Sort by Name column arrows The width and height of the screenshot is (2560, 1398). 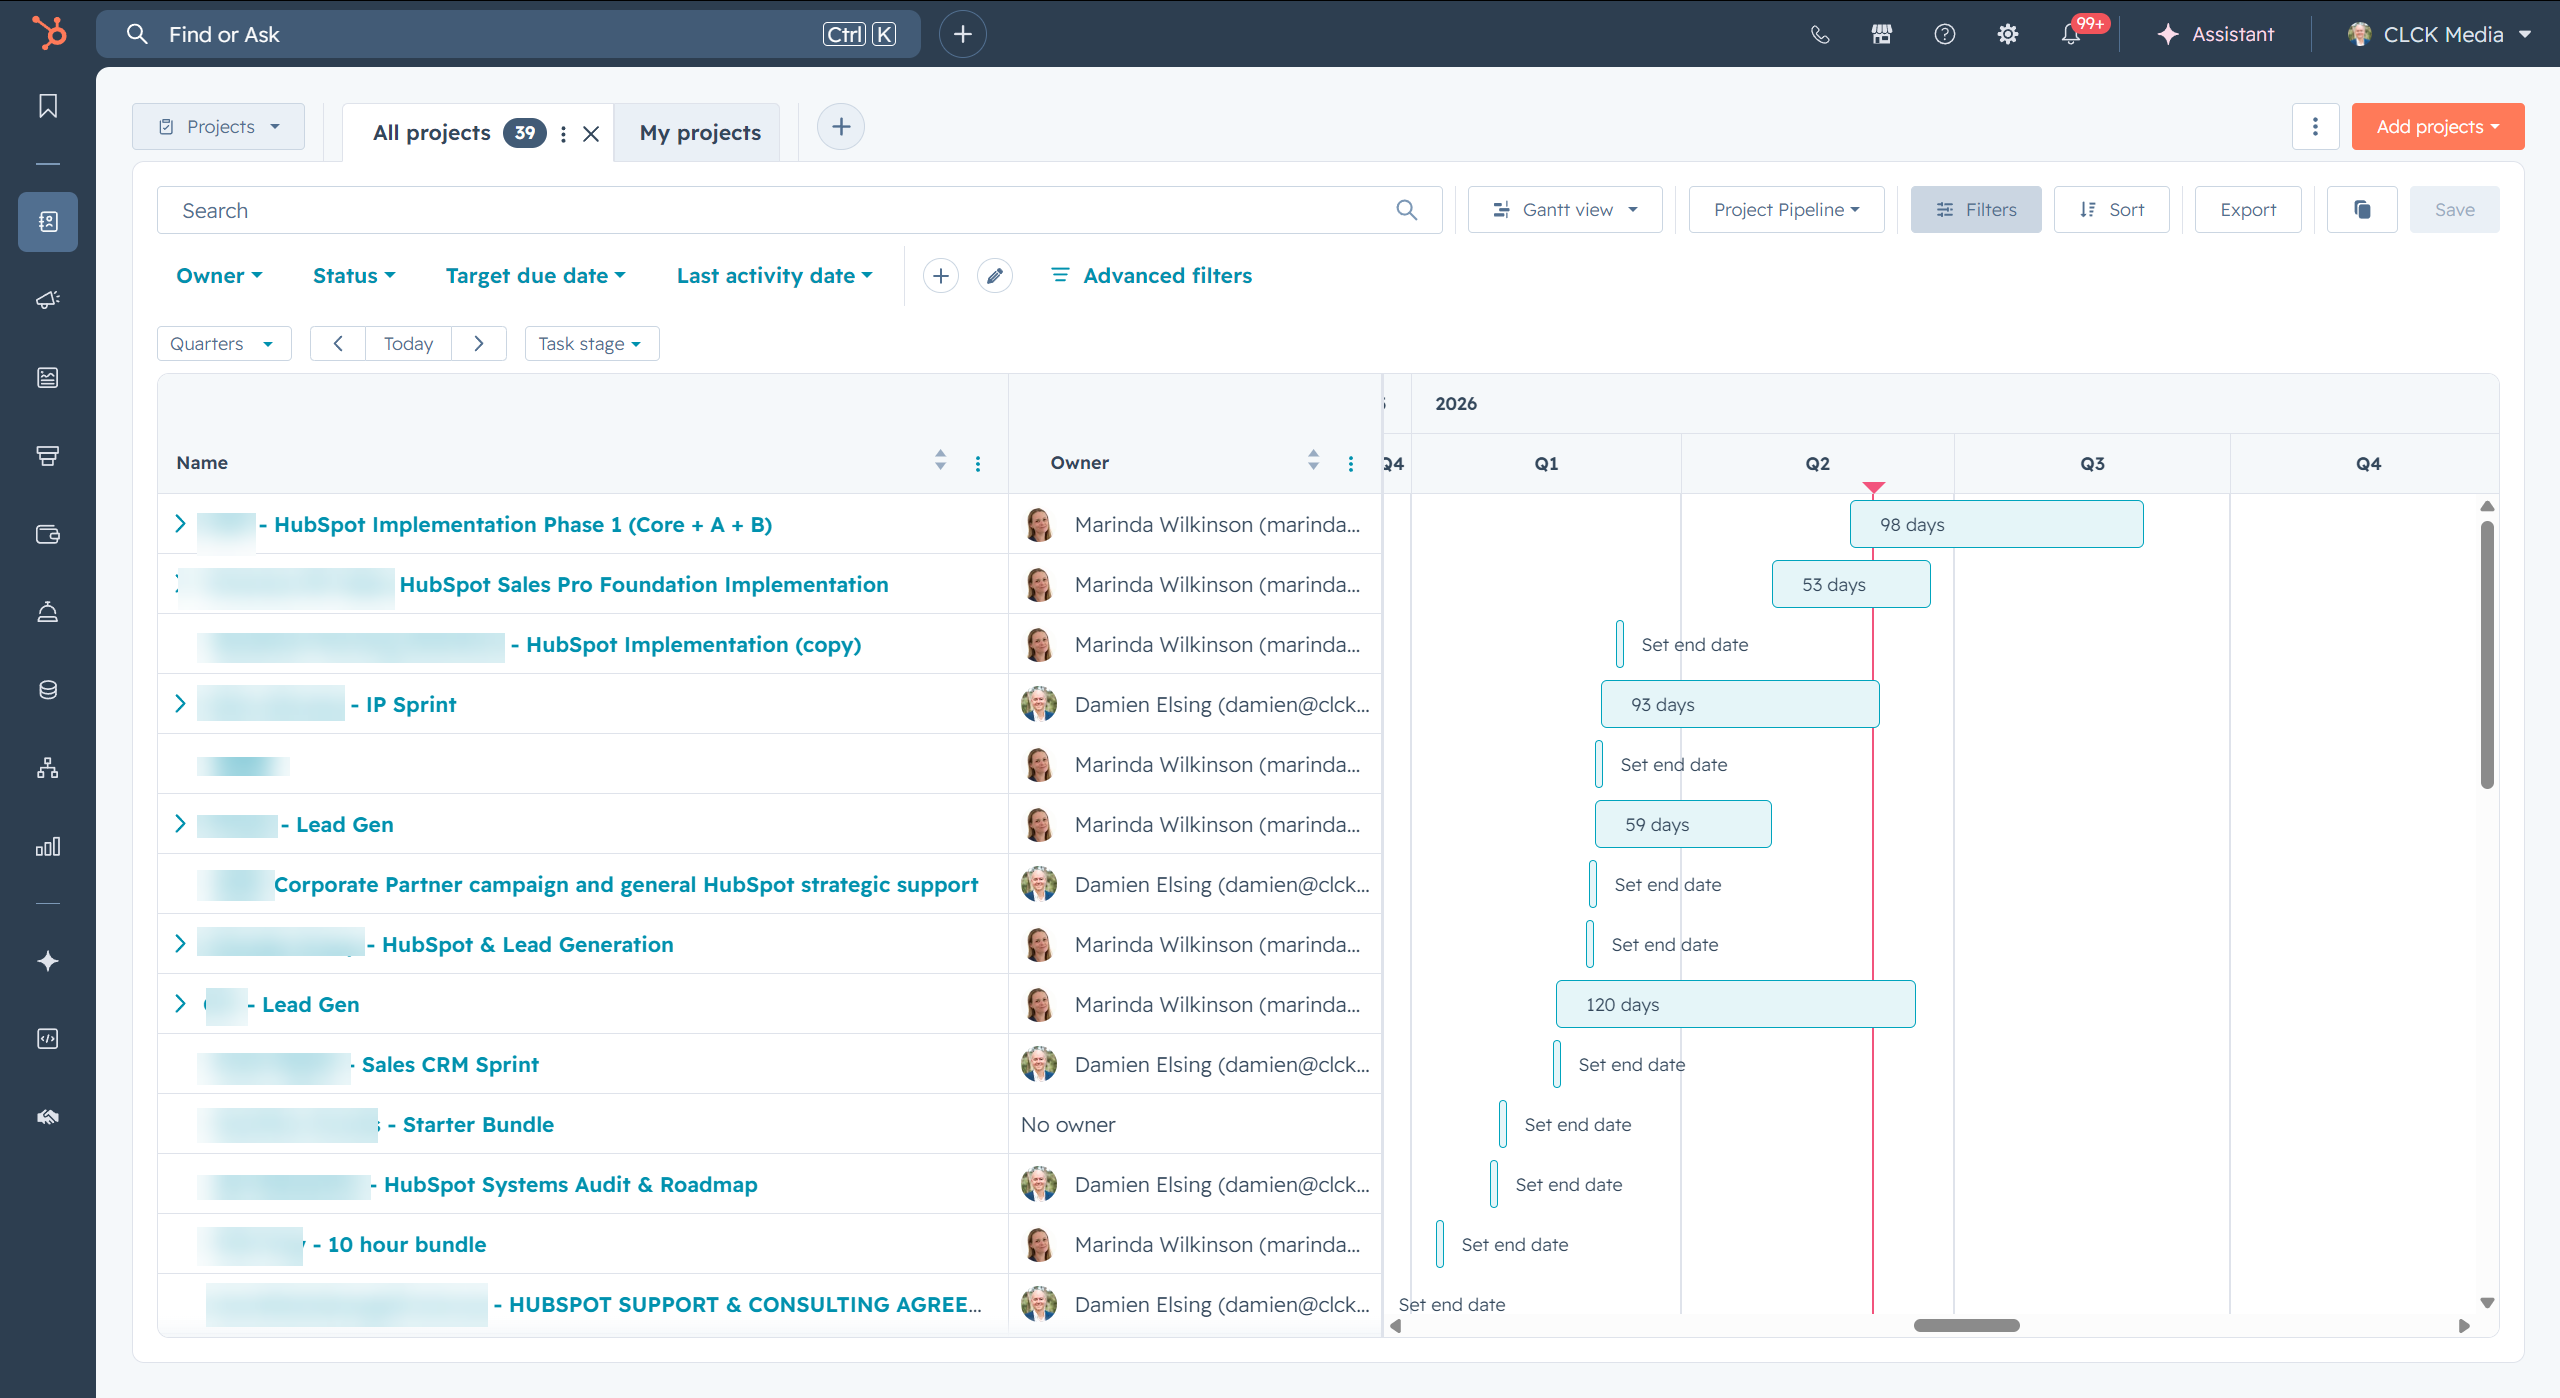coord(940,460)
